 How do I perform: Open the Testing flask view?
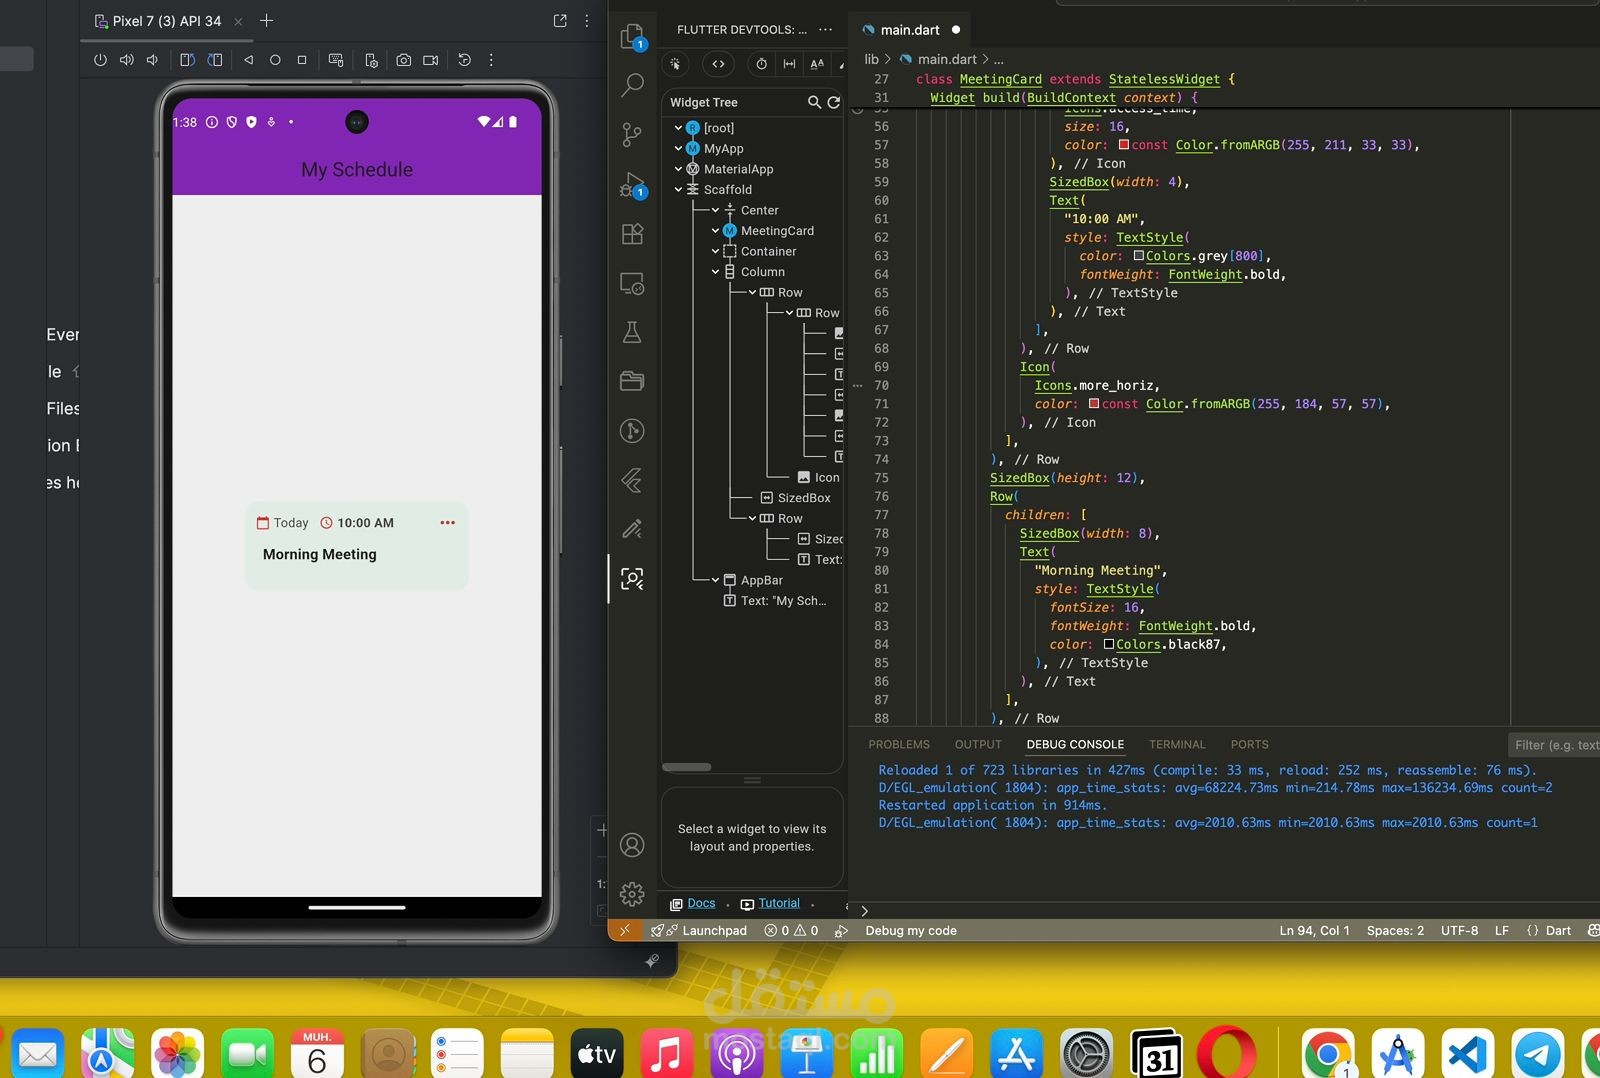(633, 332)
